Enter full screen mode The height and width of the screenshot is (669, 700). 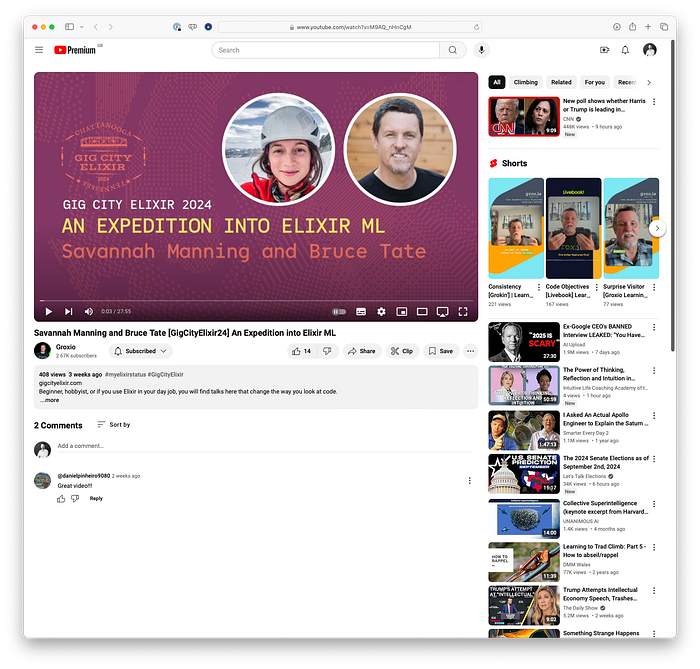[x=463, y=312]
